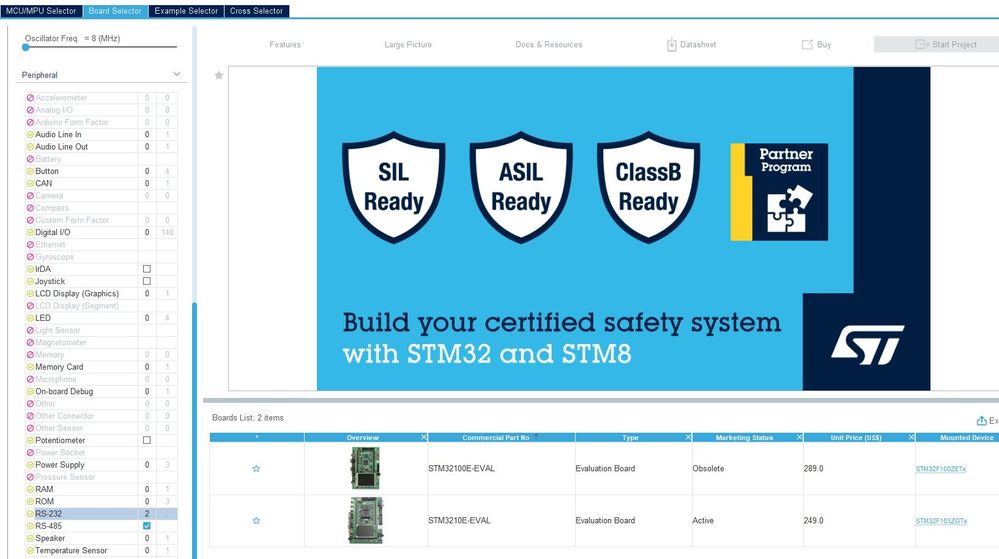Screen dimensions: 999x559
Task: Click the LCD Display (Graphics) status icon
Action: (x=30, y=294)
